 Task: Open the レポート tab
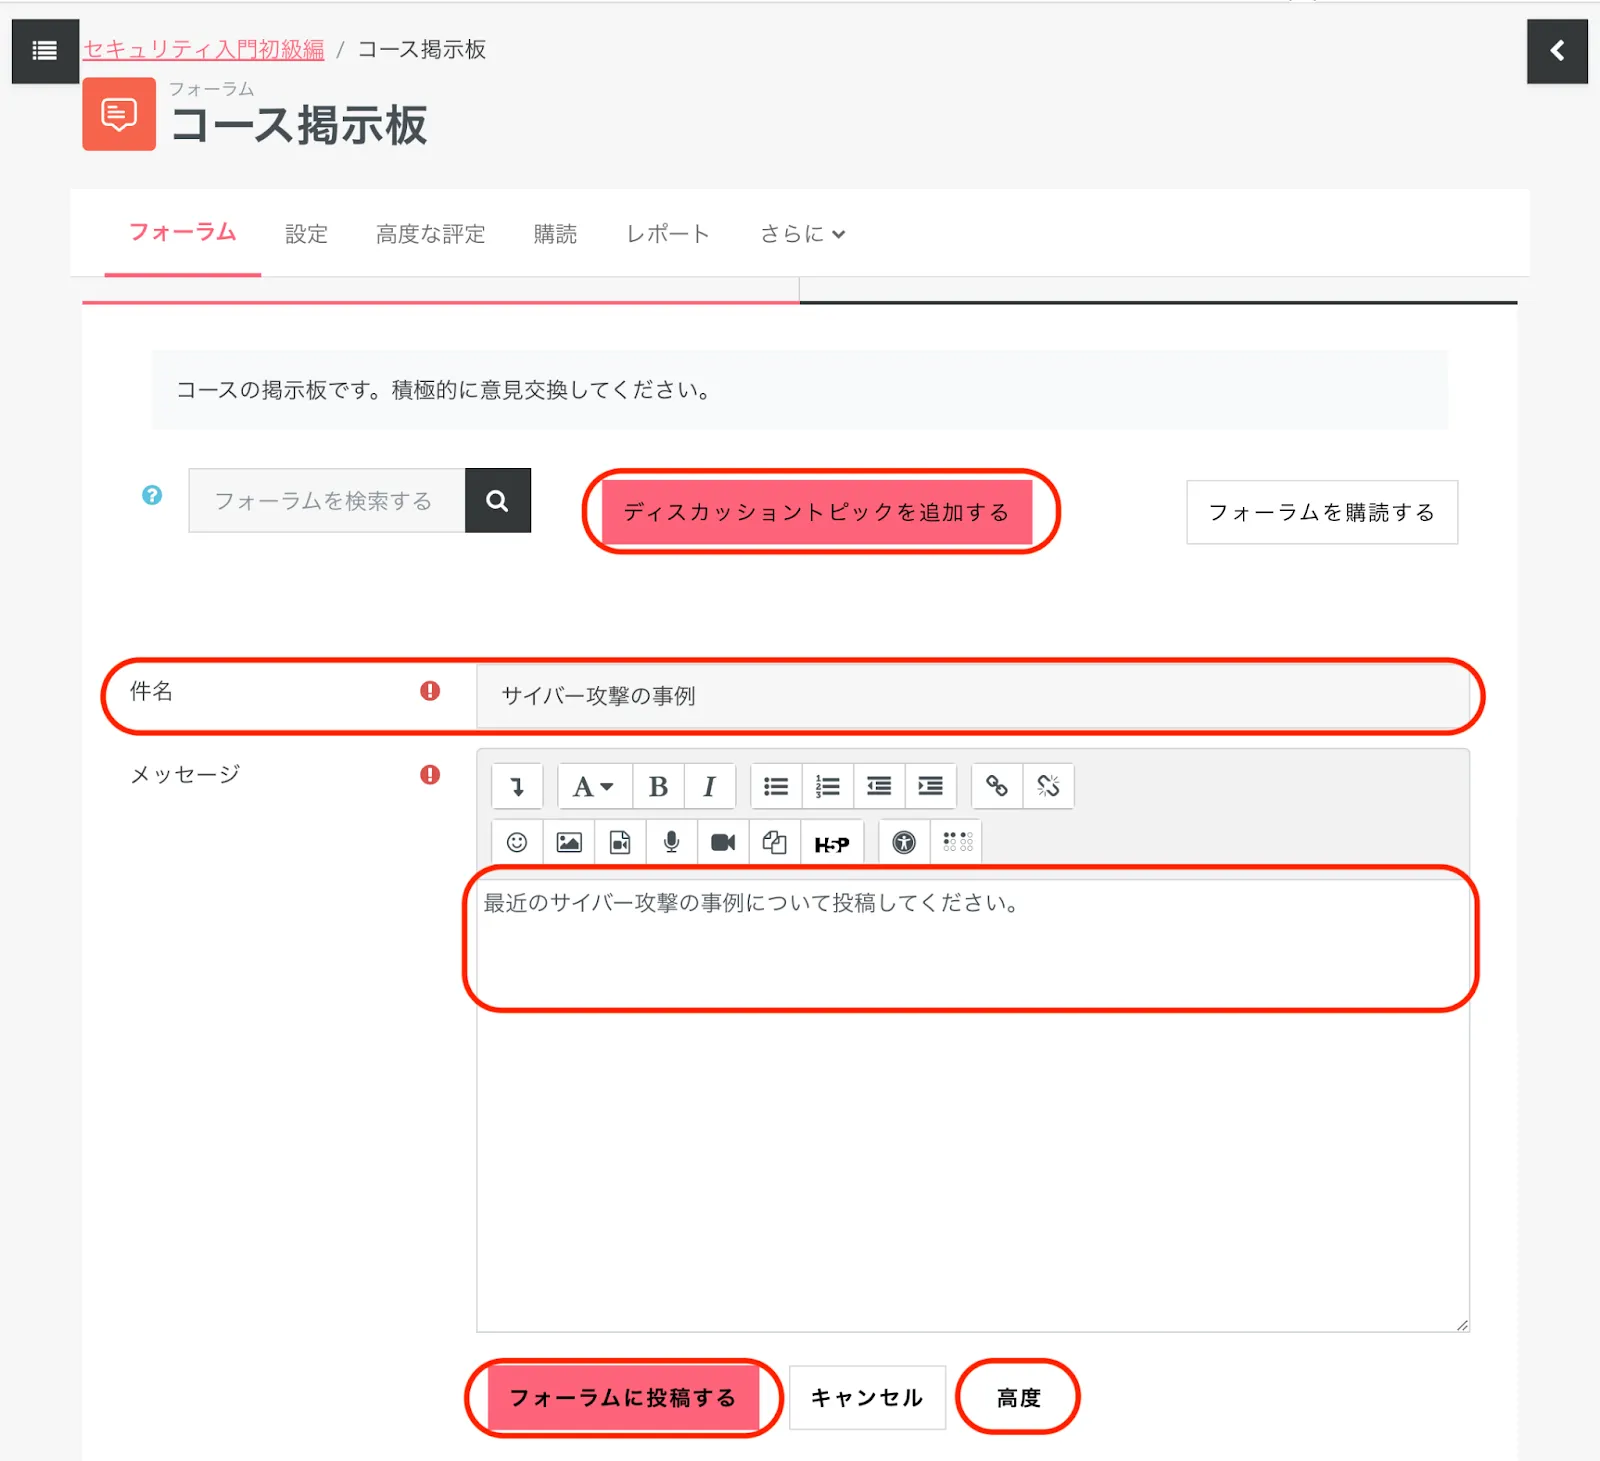(667, 234)
